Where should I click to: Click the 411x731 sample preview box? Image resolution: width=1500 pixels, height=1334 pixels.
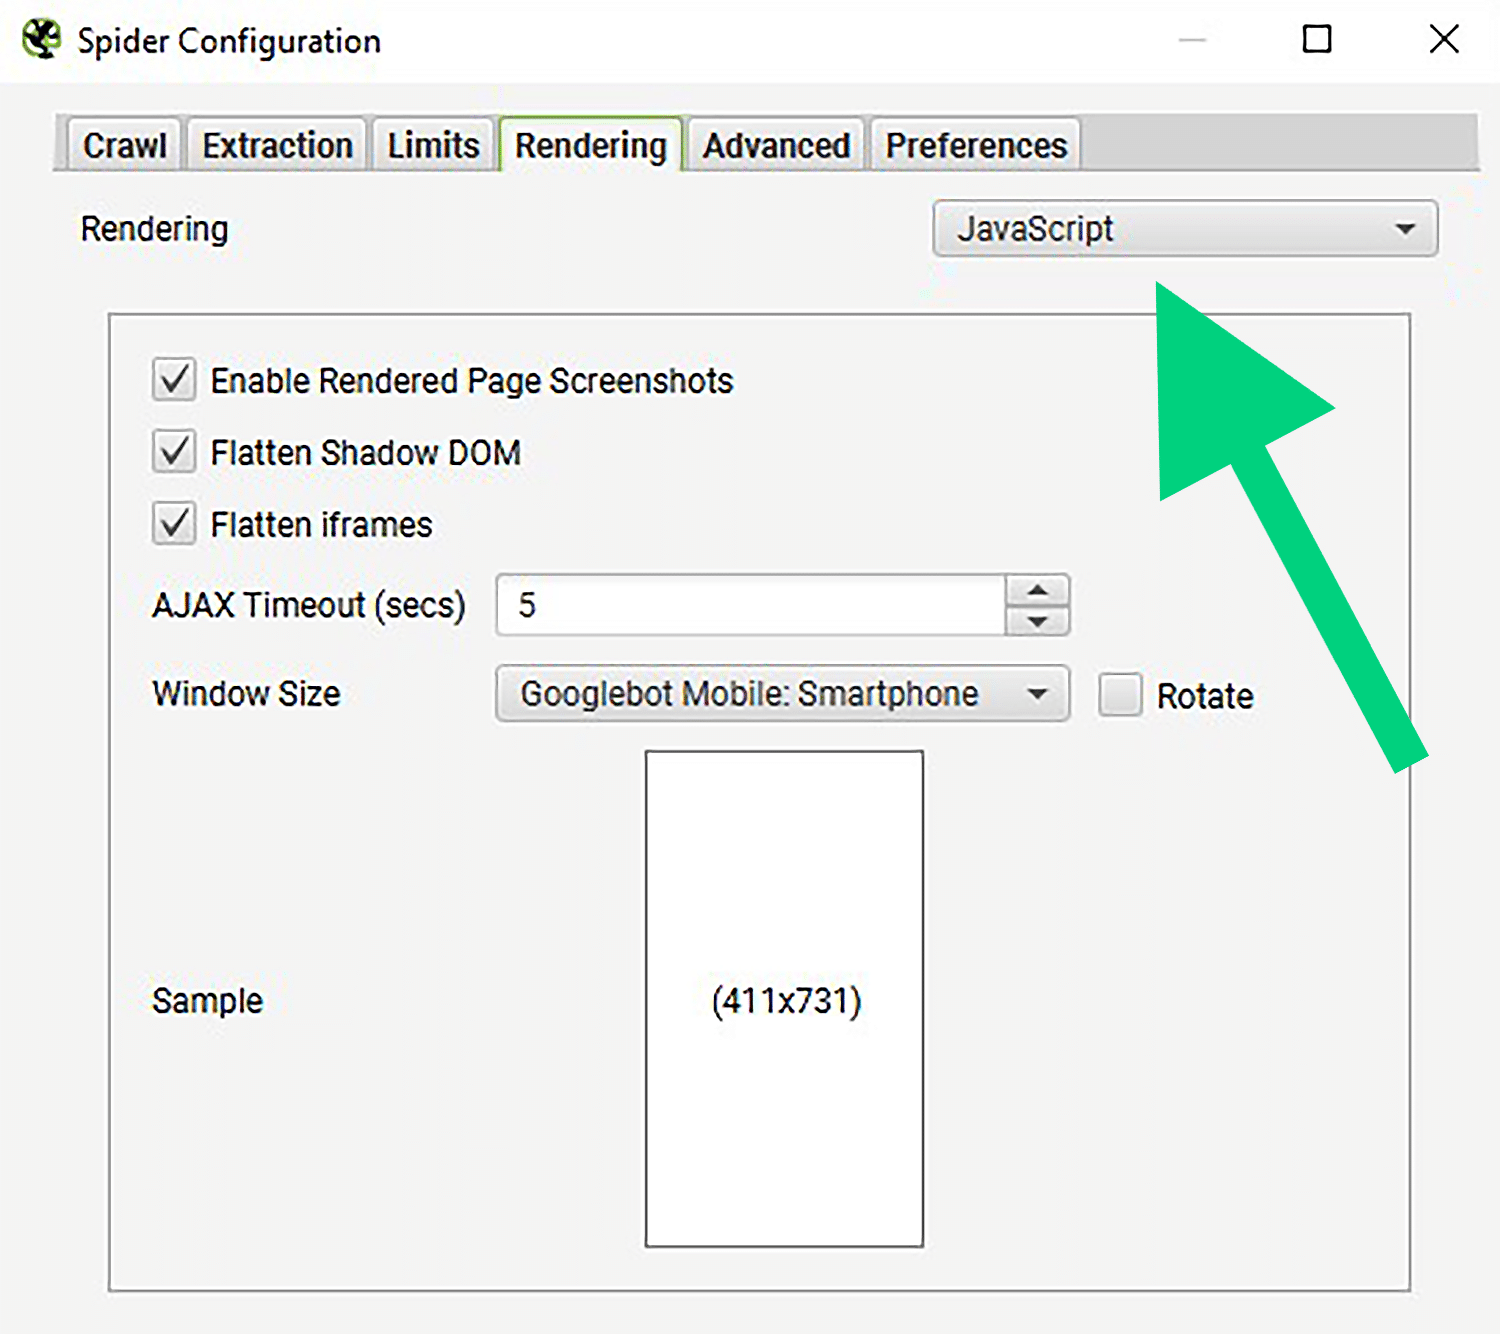point(784,999)
